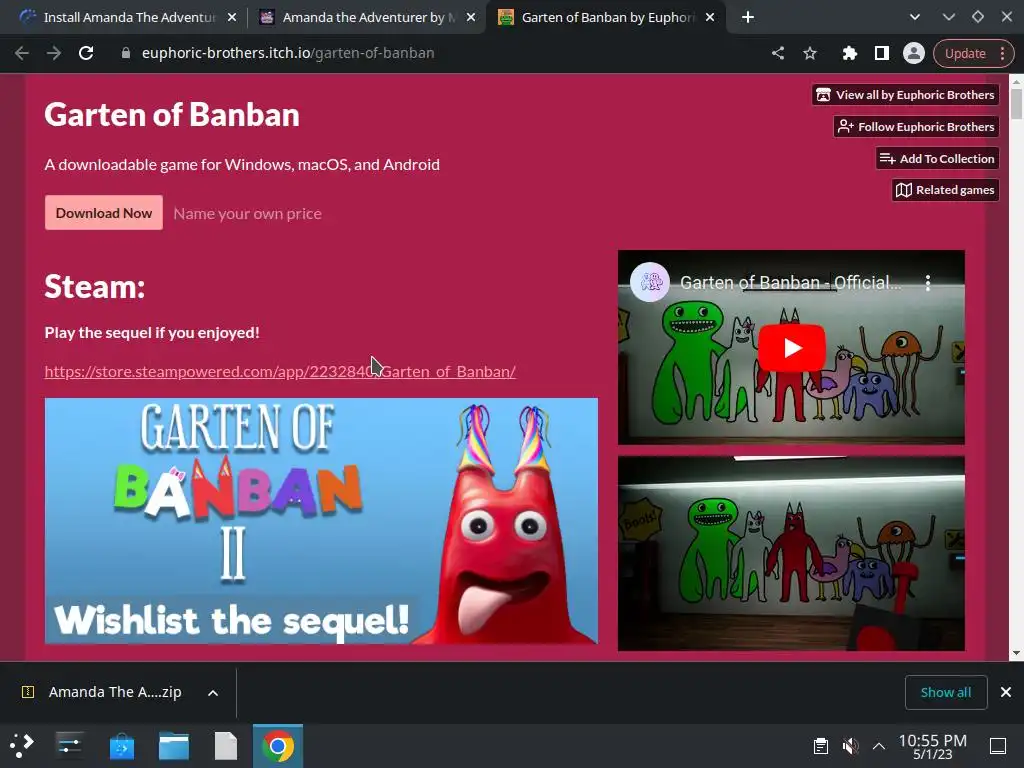Toggle the browser side panel icon

pyautogui.click(x=882, y=53)
